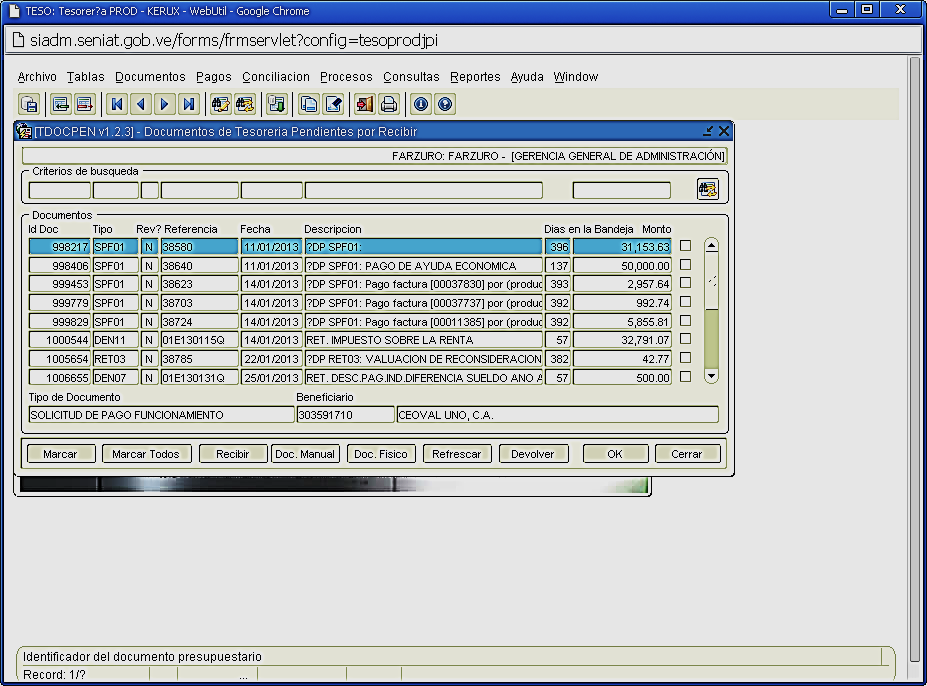Click the Marcar Todos button
The height and width of the screenshot is (686, 927).
(146, 454)
